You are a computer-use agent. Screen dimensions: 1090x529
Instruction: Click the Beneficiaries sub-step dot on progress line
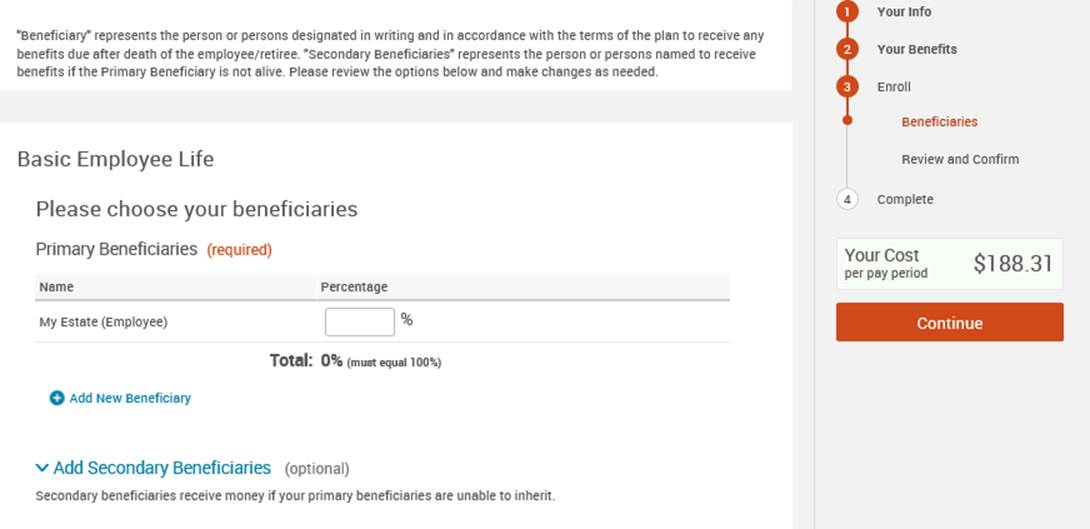pos(848,121)
